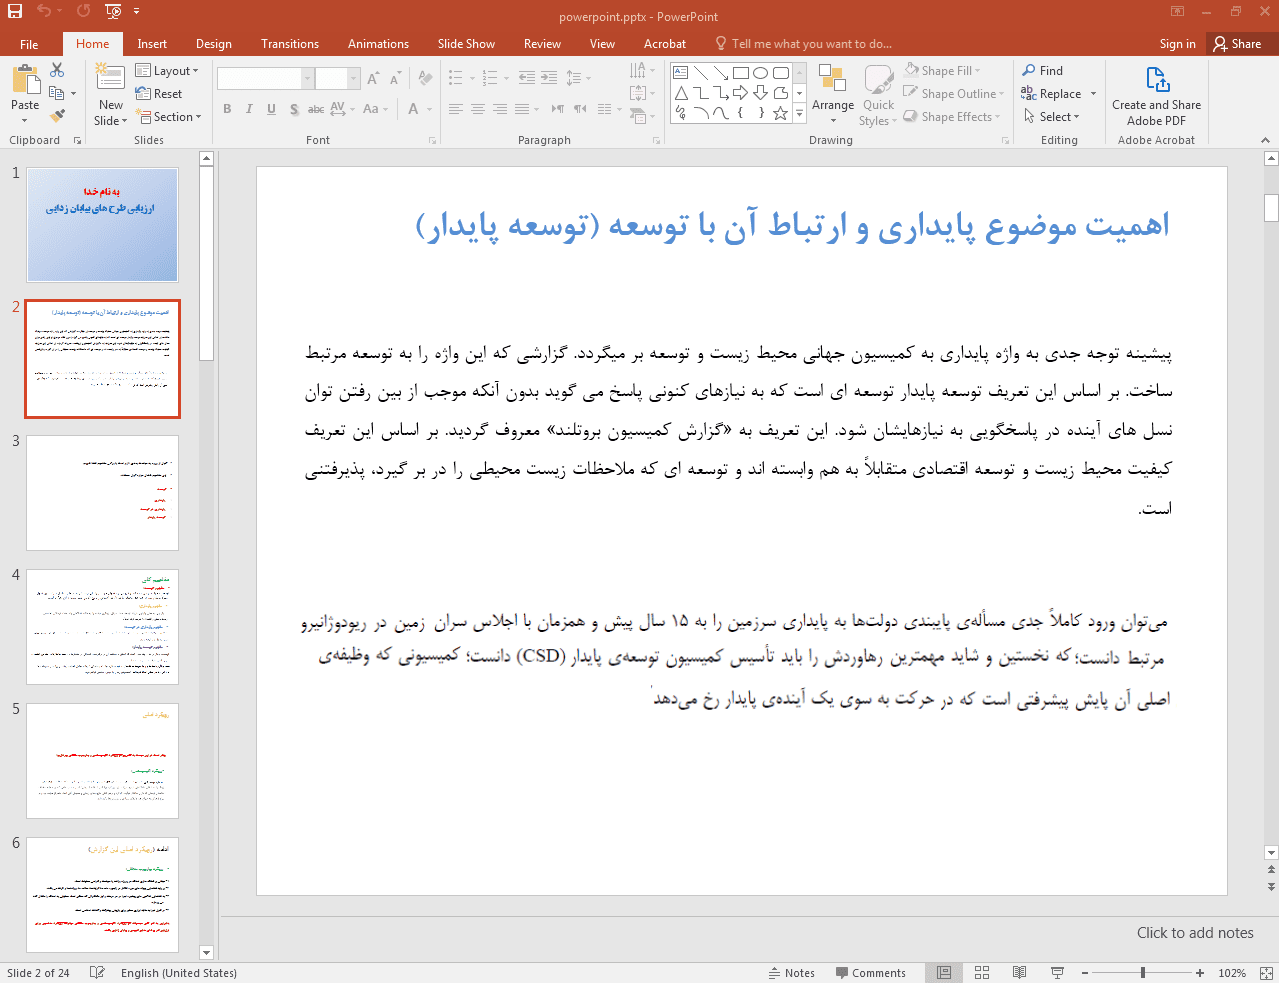Toggle the Notes pane
The height and width of the screenshot is (983, 1279).
click(791, 973)
